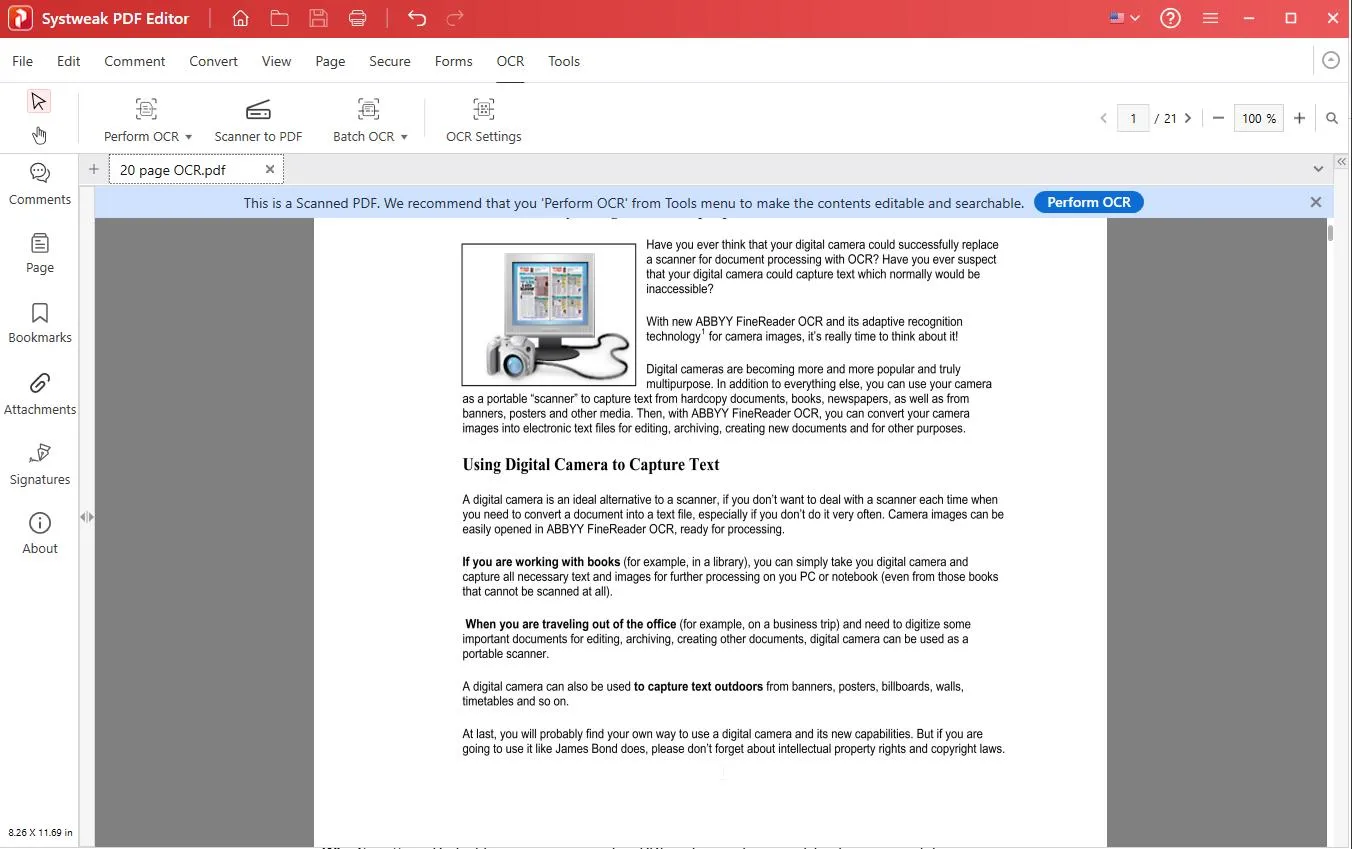
Task: Click the '/ 21' total page count
Action: coord(1165,118)
